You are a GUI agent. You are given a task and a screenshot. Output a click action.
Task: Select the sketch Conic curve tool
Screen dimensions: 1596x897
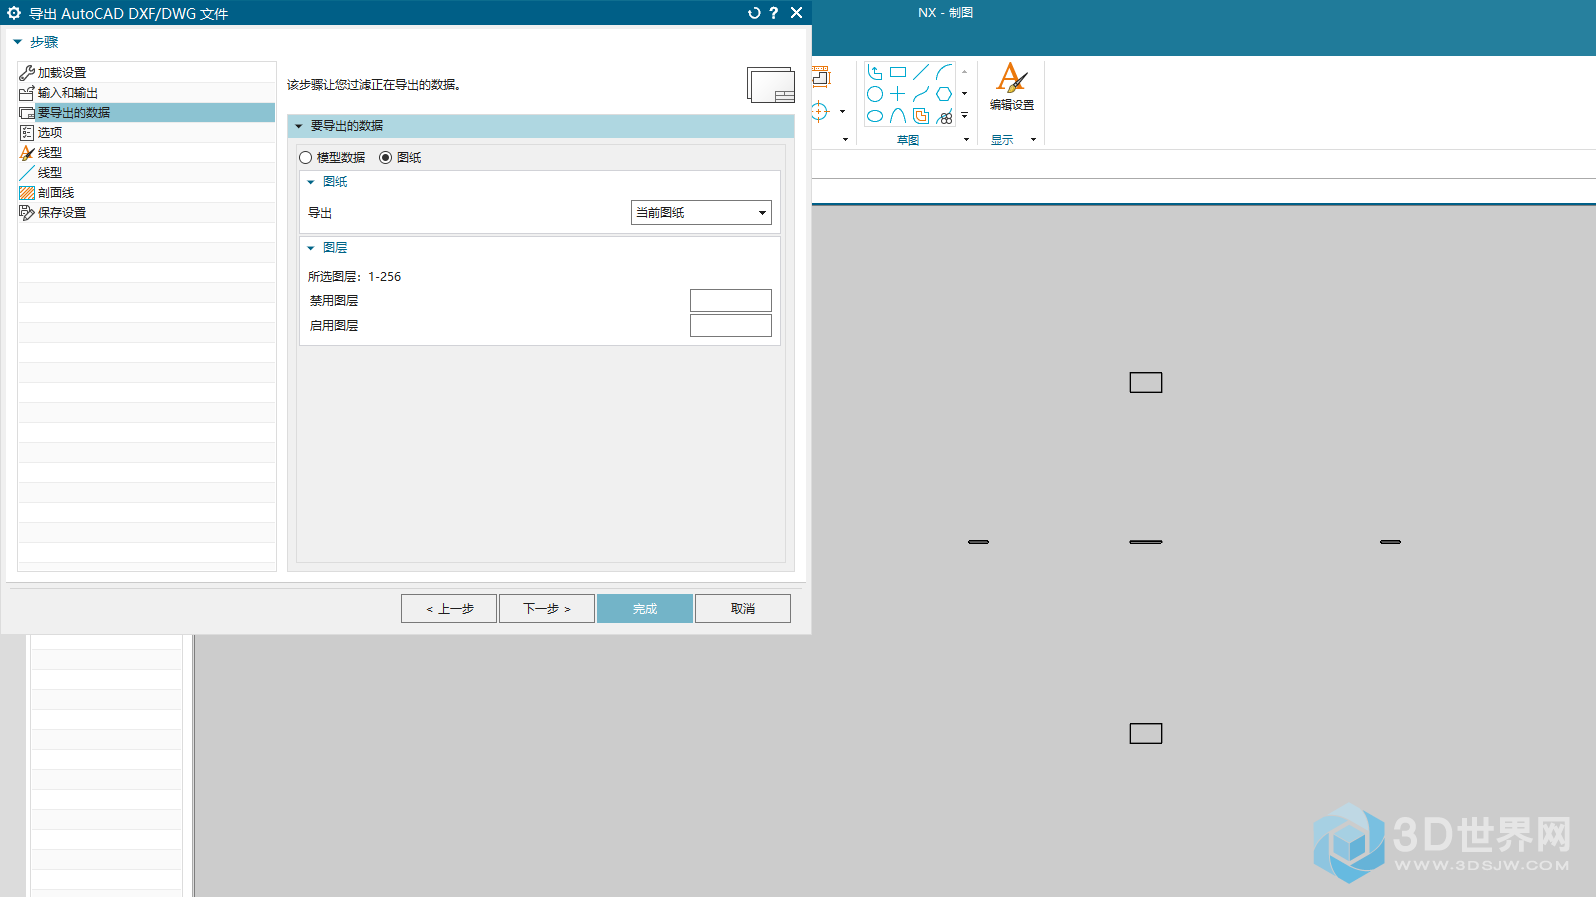click(x=898, y=116)
